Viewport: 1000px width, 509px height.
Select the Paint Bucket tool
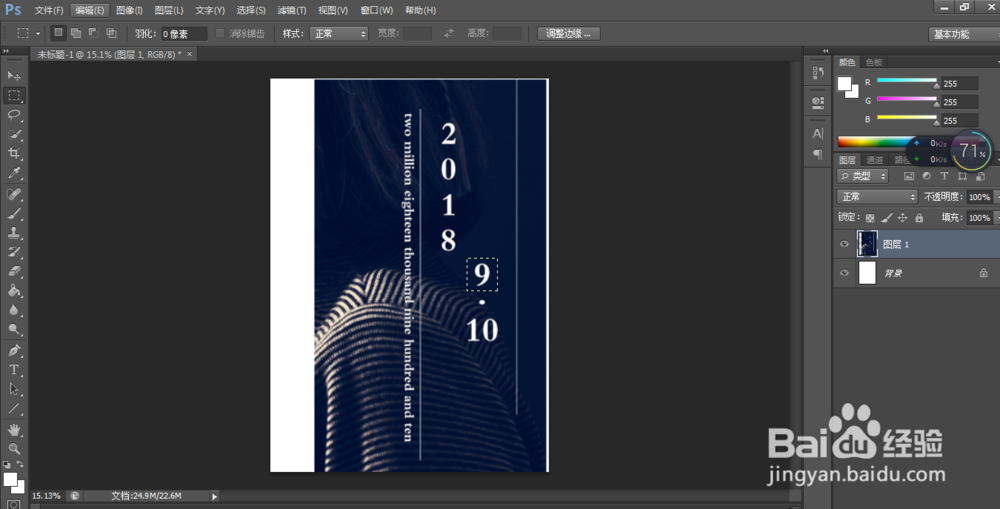pyautogui.click(x=13, y=291)
